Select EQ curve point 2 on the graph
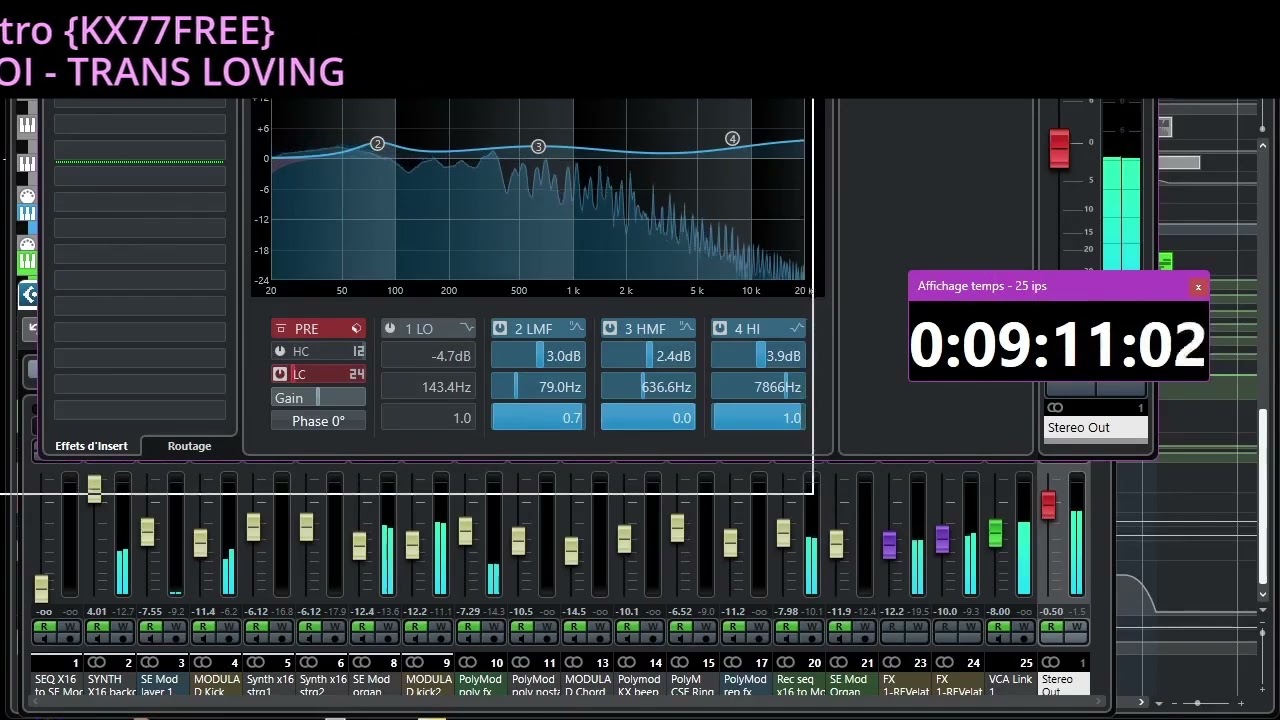This screenshot has height=720, width=1280. (377, 144)
